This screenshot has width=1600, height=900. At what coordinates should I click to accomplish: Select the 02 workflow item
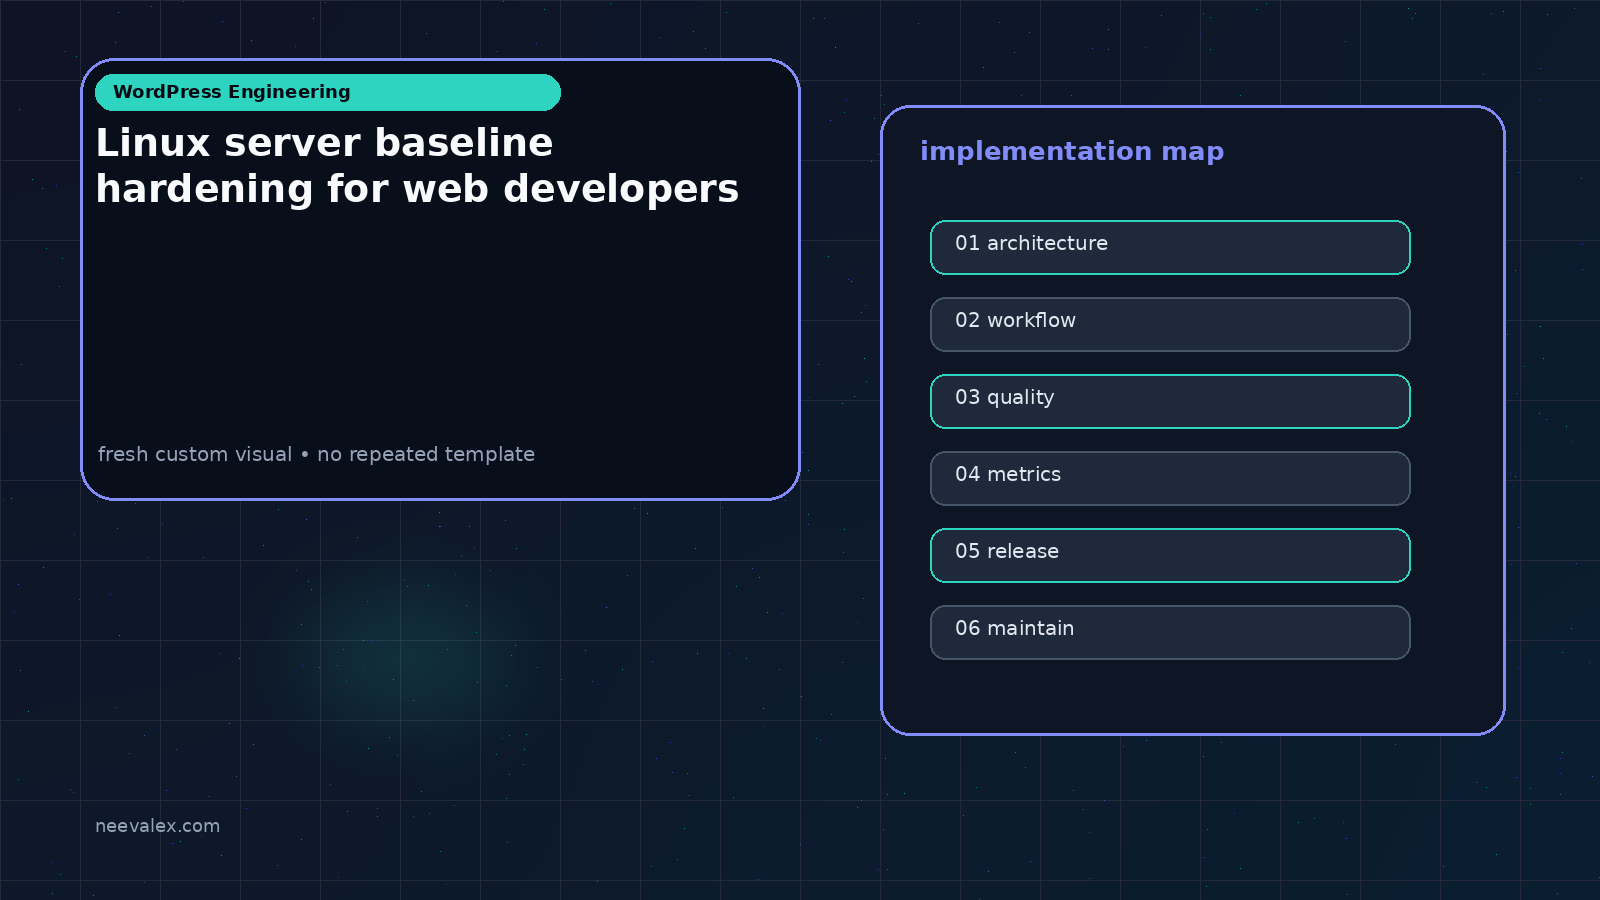click(1170, 324)
